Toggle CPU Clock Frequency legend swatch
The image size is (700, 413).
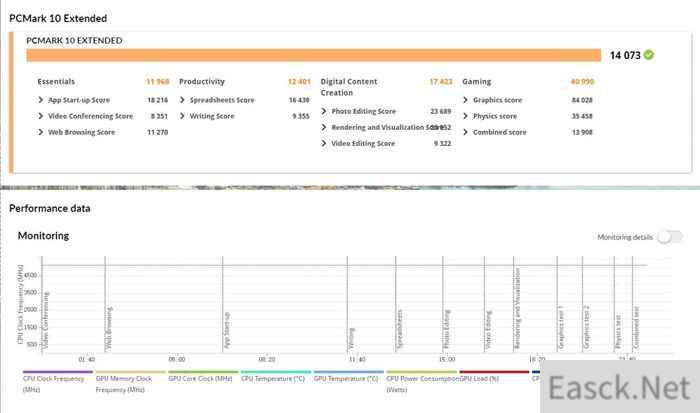(58, 371)
